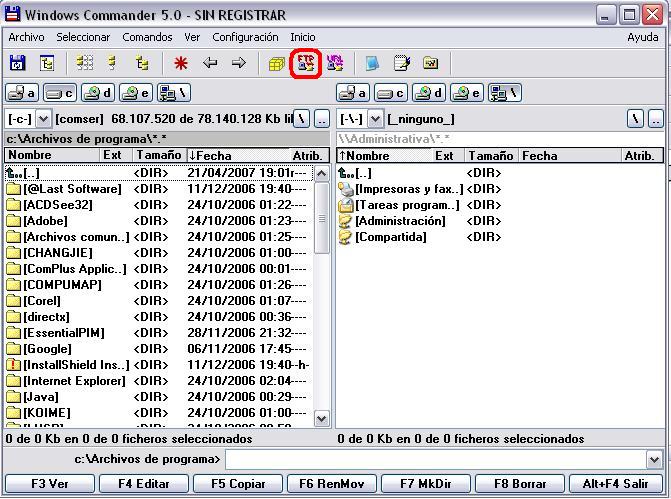
Task: Select drive c in right panel
Action: pos(391,93)
